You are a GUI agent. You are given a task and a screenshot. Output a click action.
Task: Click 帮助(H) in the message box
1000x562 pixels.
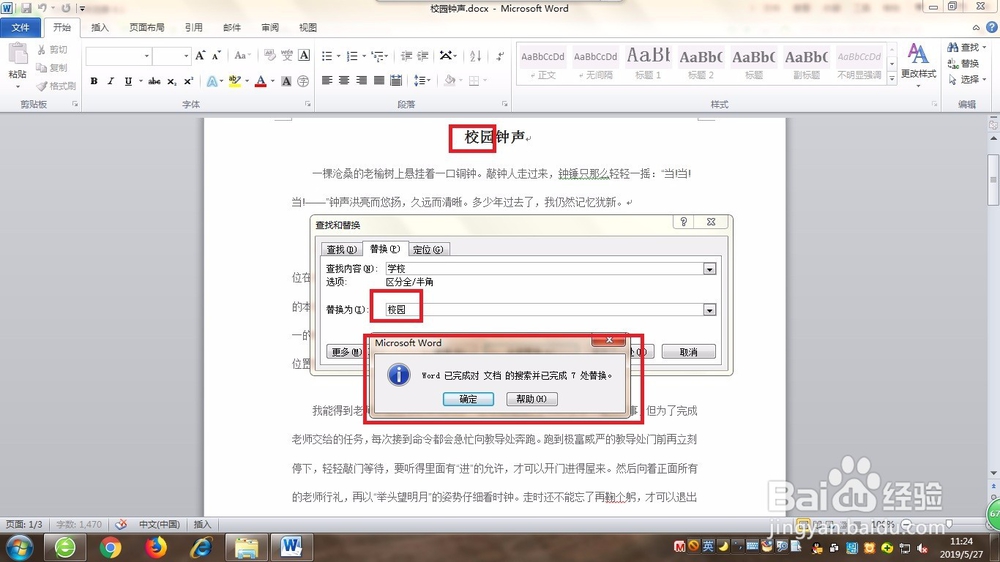pos(531,399)
